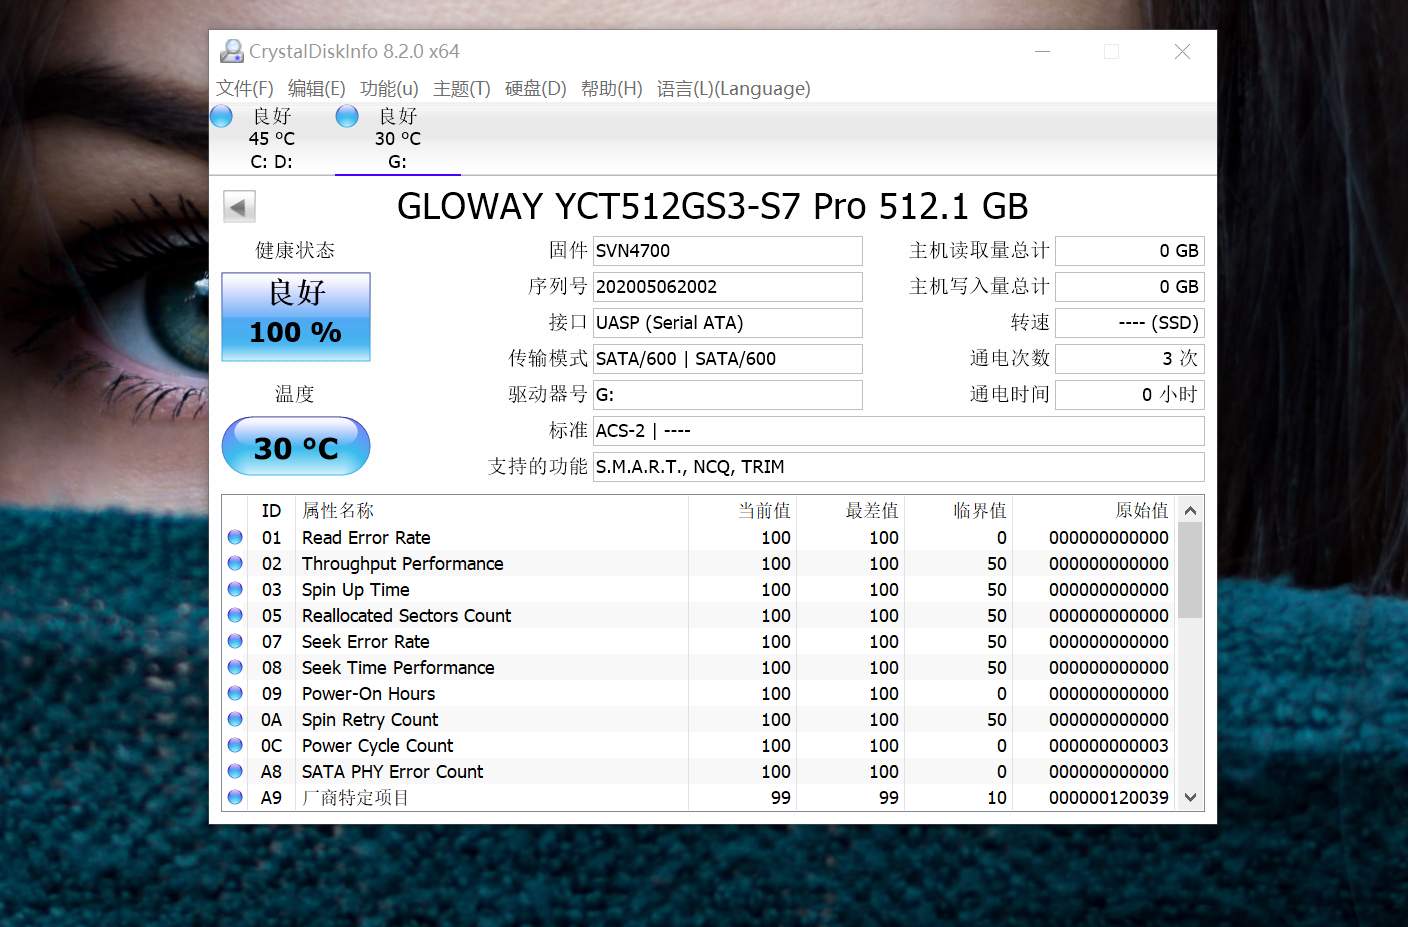The height and width of the screenshot is (927, 1408).
Task: Click the firmware field SVN4700
Action: 728,251
